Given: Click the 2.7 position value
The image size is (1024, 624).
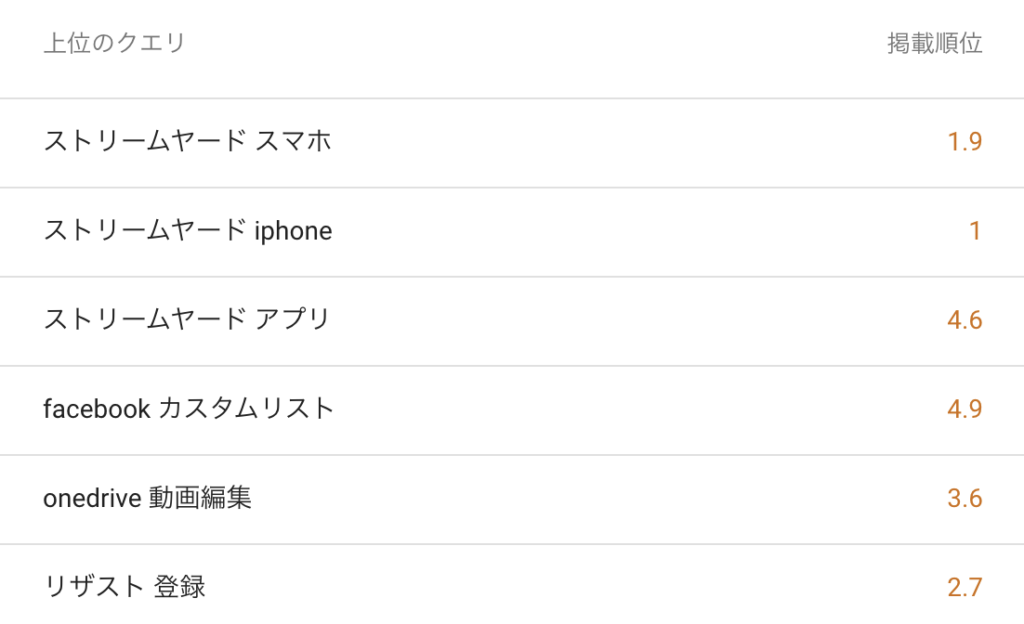Looking at the screenshot, I should pyautogui.click(x=965, y=587).
